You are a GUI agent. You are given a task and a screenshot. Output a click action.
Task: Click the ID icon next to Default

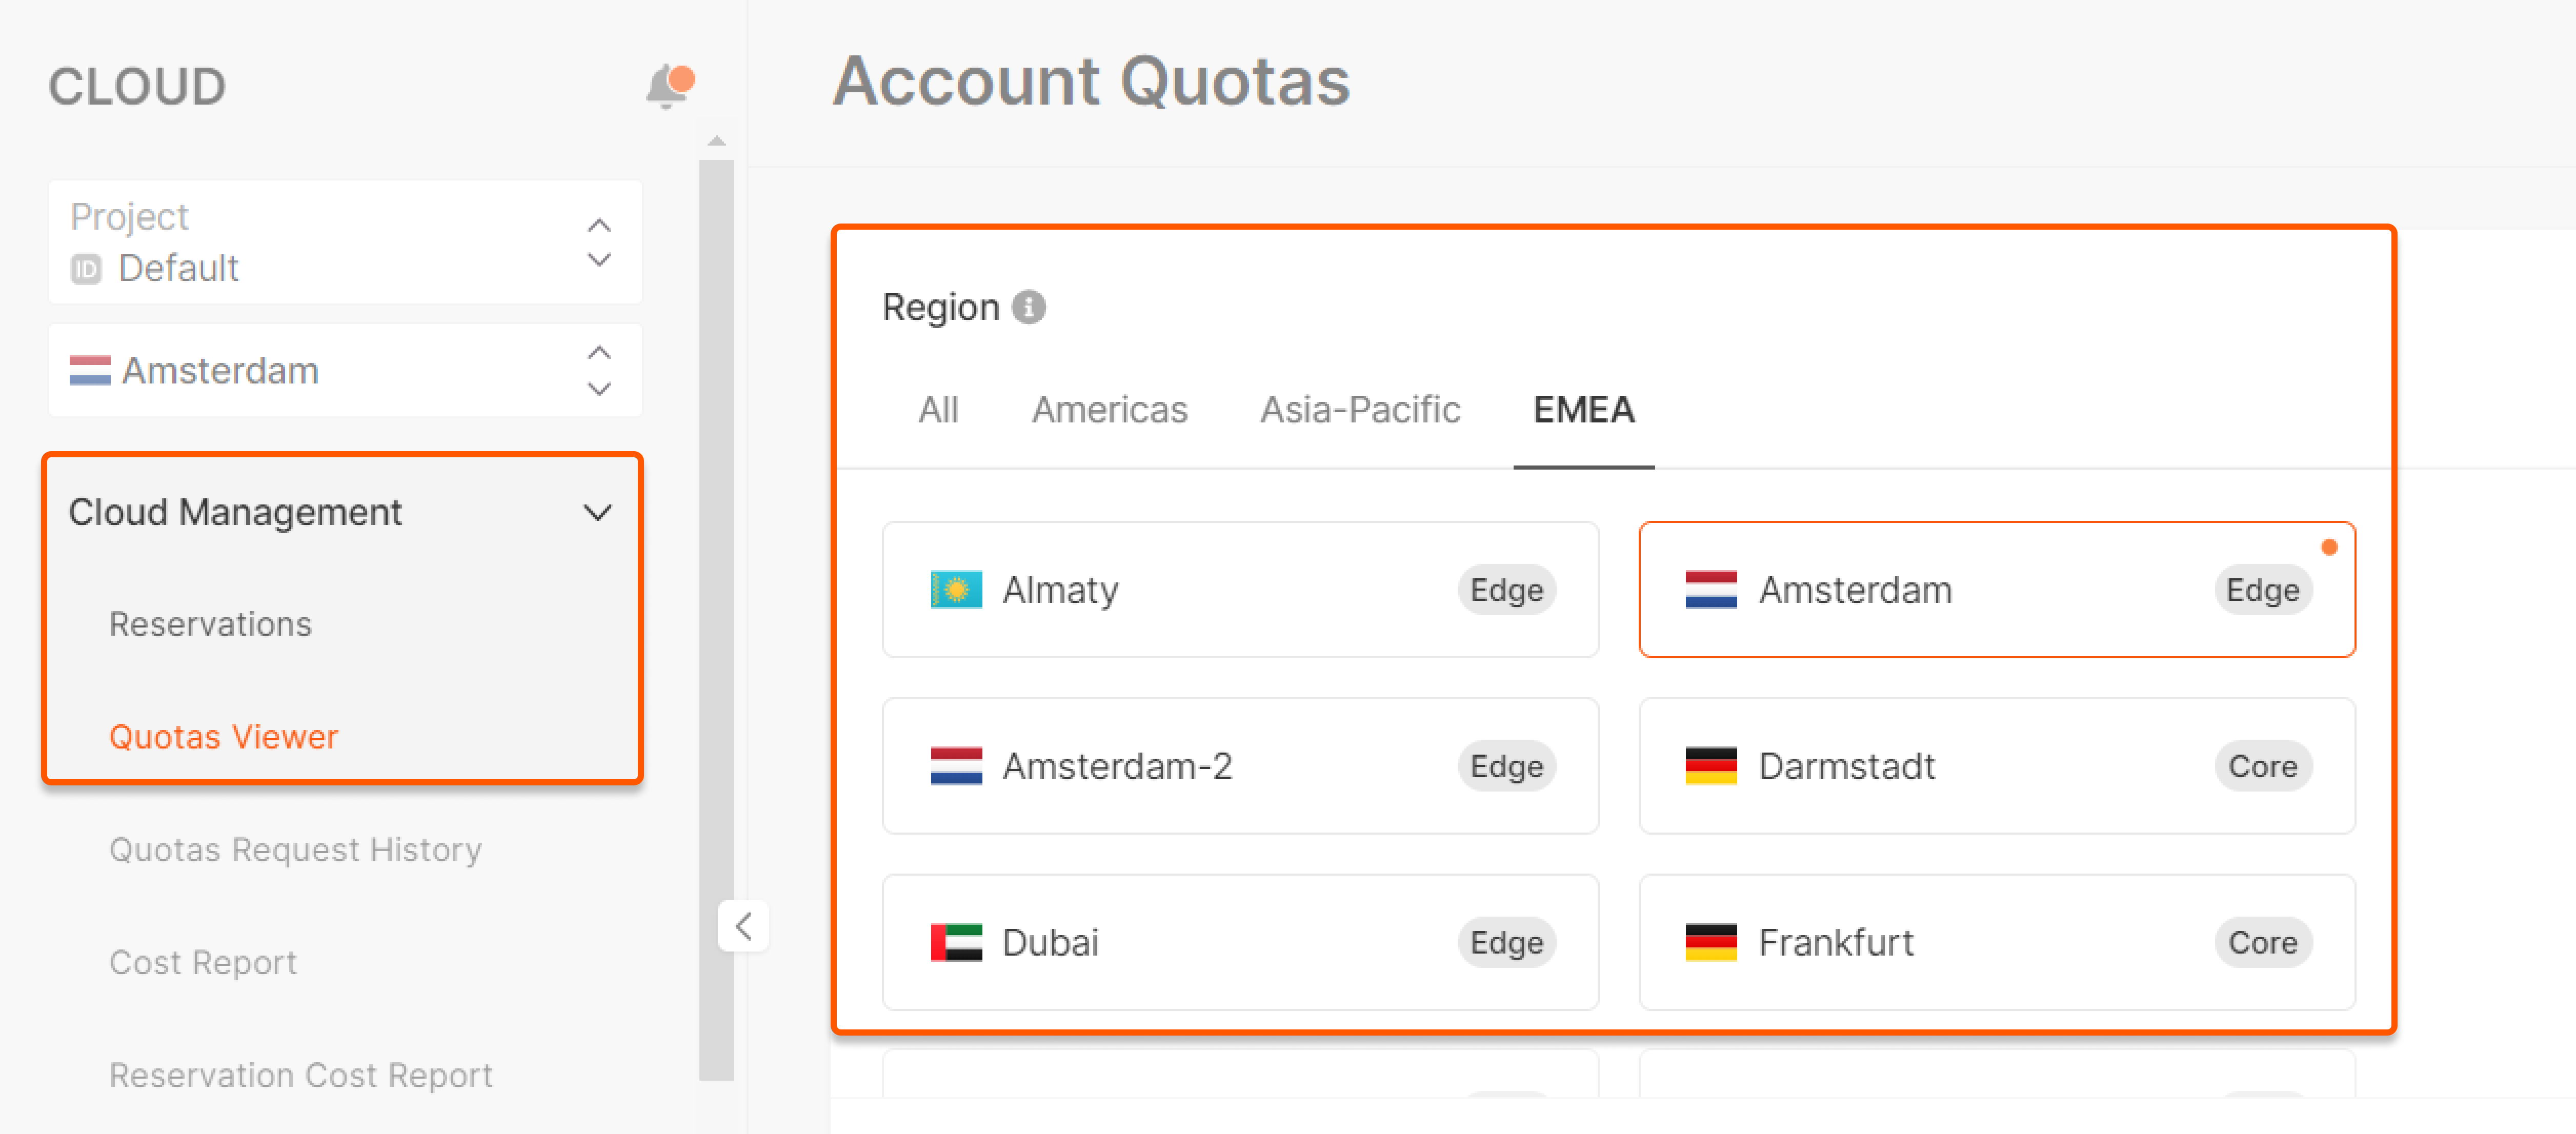tap(86, 269)
